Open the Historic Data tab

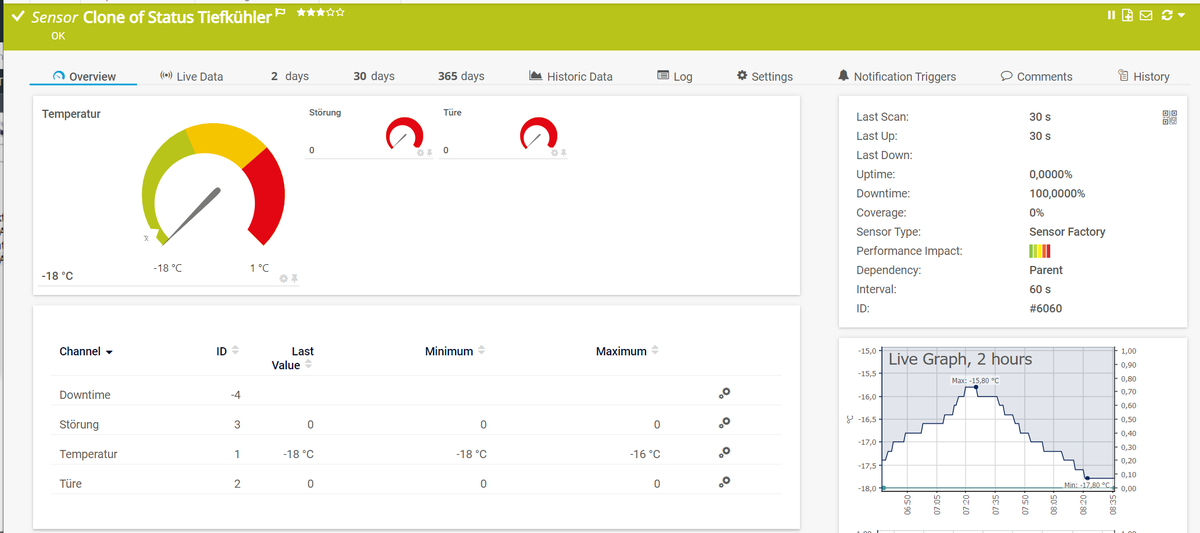pyautogui.click(x=570, y=76)
